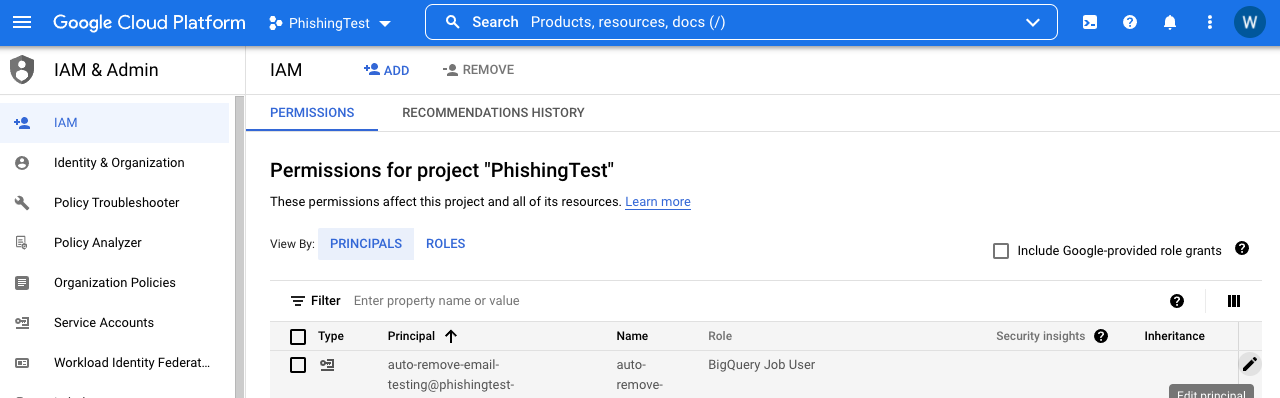1280x398 pixels.
Task: Switch to the PERMISSIONS tab
Action: (x=312, y=113)
